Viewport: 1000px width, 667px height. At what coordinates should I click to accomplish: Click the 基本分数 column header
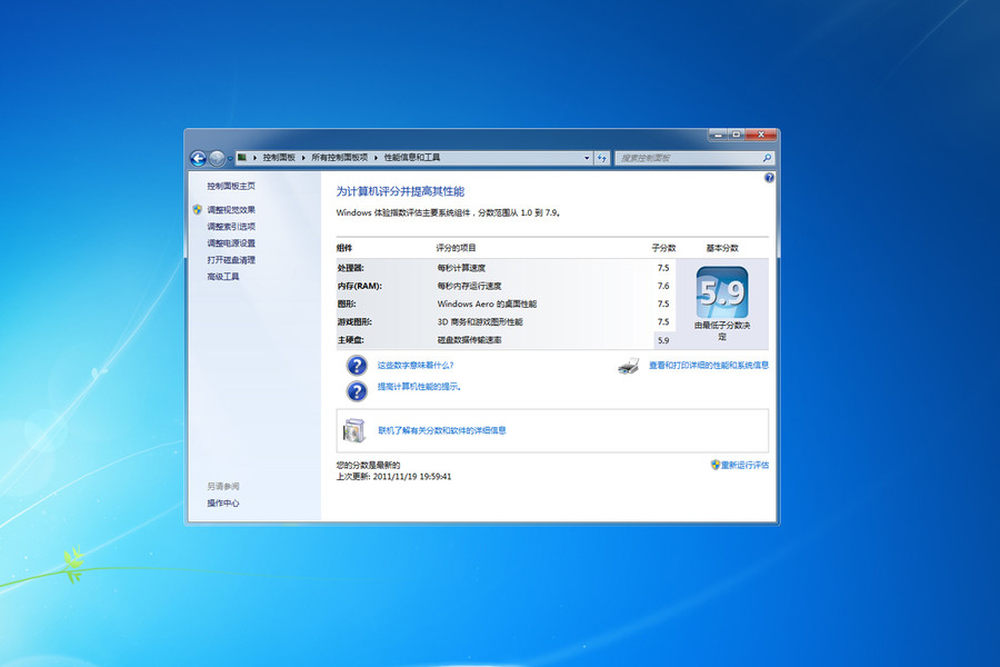[722, 248]
